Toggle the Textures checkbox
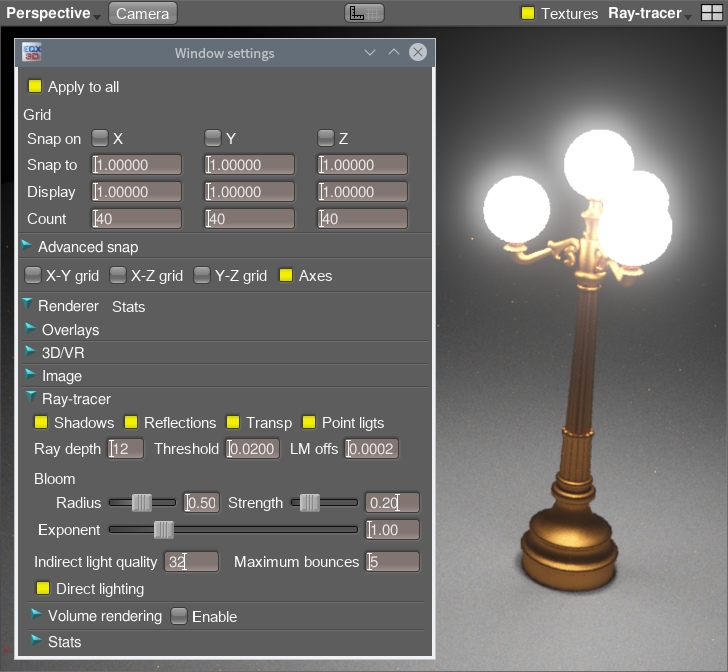Viewport: 728px width, 672px height. click(528, 14)
